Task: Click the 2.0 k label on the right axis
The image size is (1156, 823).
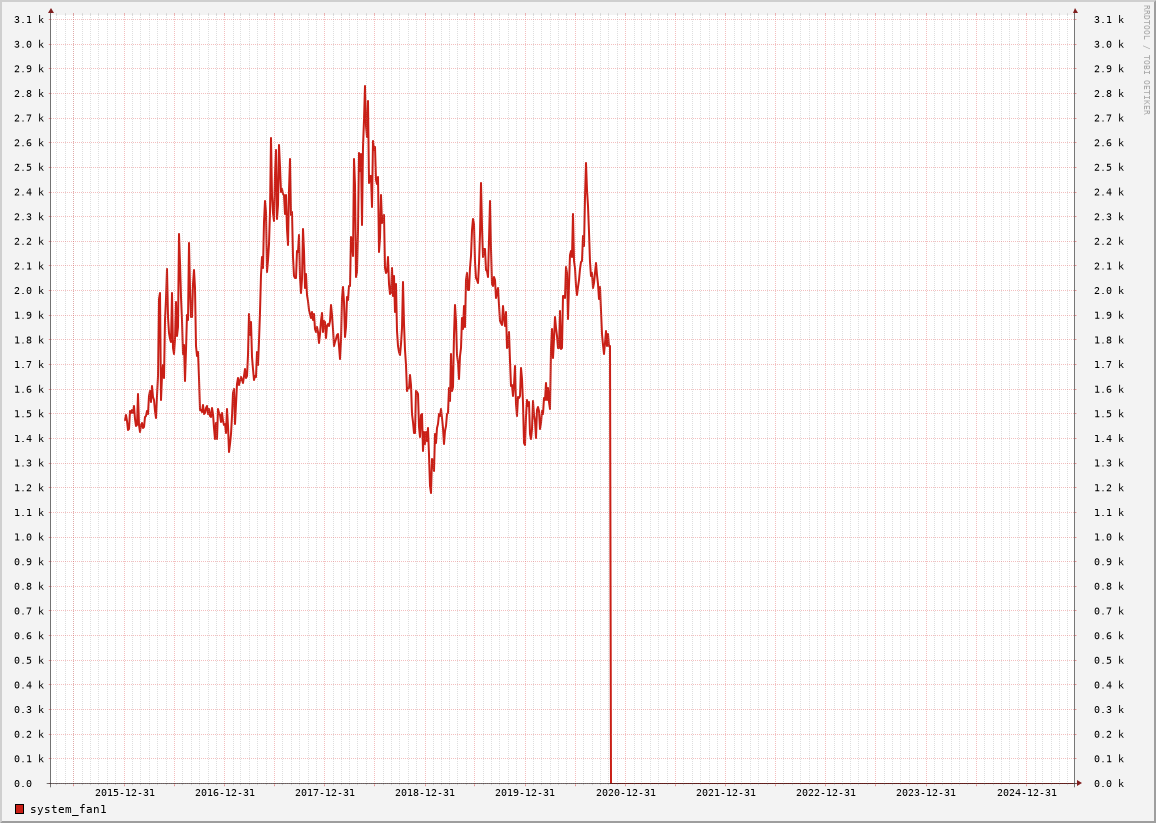Action: [x=1108, y=291]
